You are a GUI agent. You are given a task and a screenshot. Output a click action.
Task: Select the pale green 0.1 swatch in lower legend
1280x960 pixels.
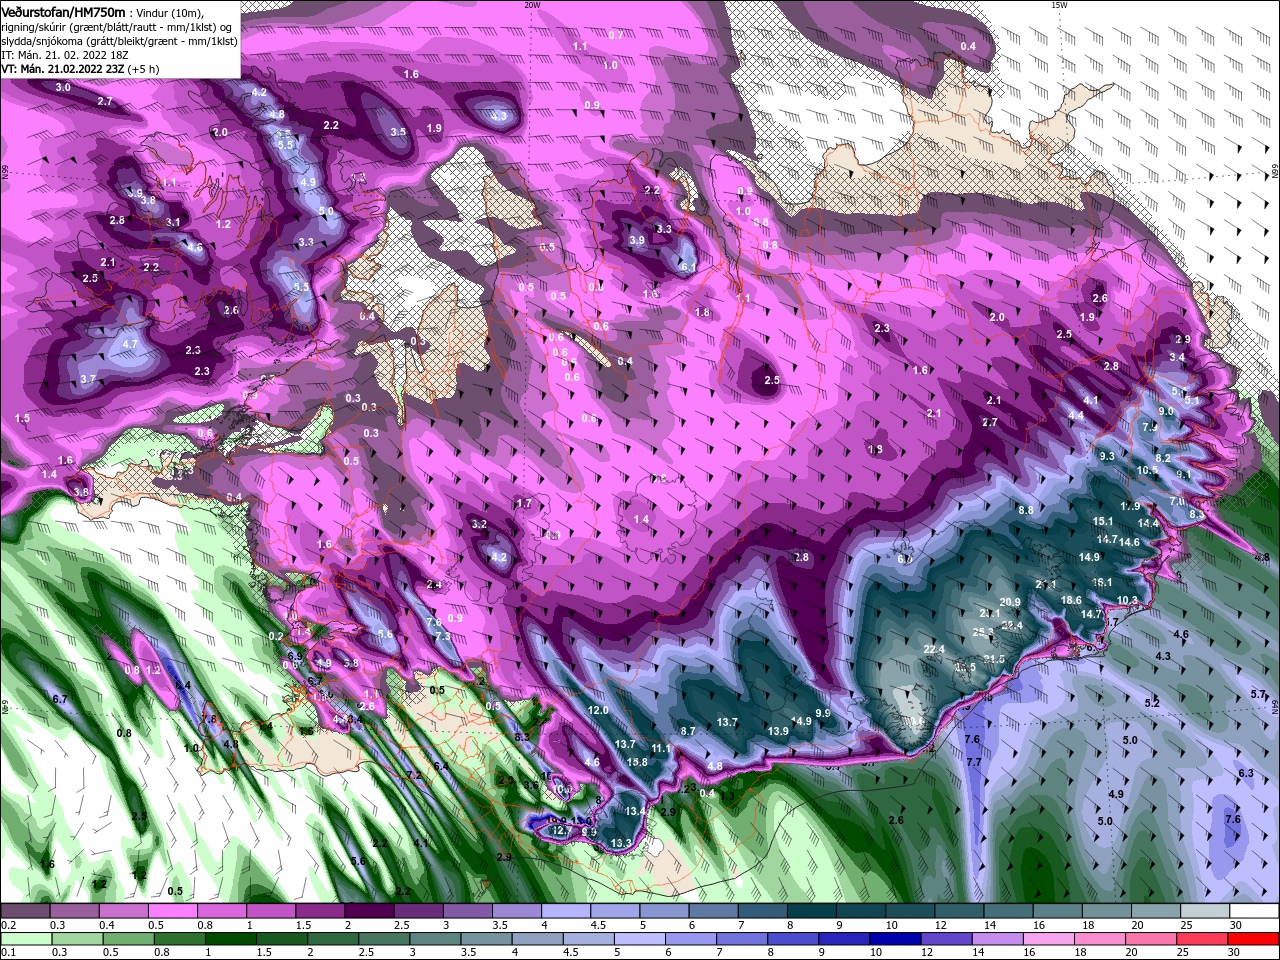point(26,939)
